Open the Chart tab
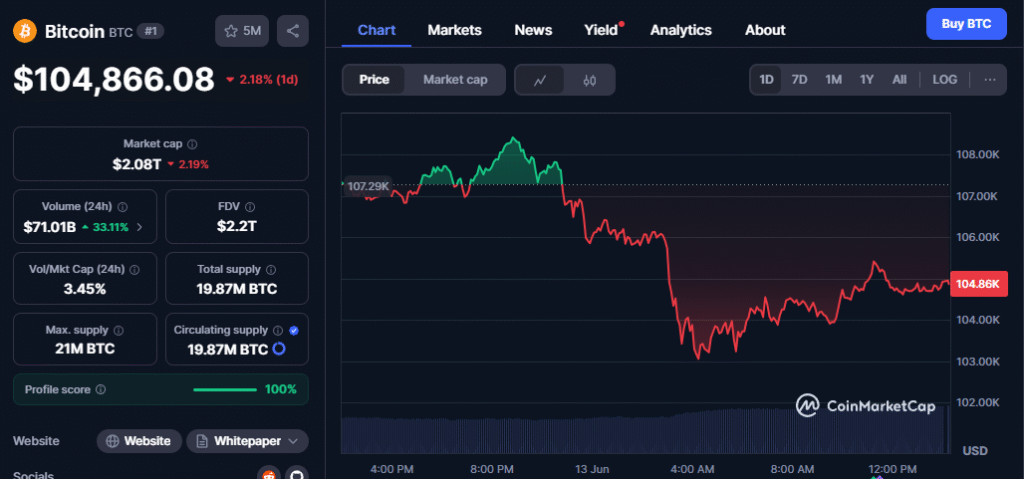This screenshot has height=479, width=1024. click(377, 30)
